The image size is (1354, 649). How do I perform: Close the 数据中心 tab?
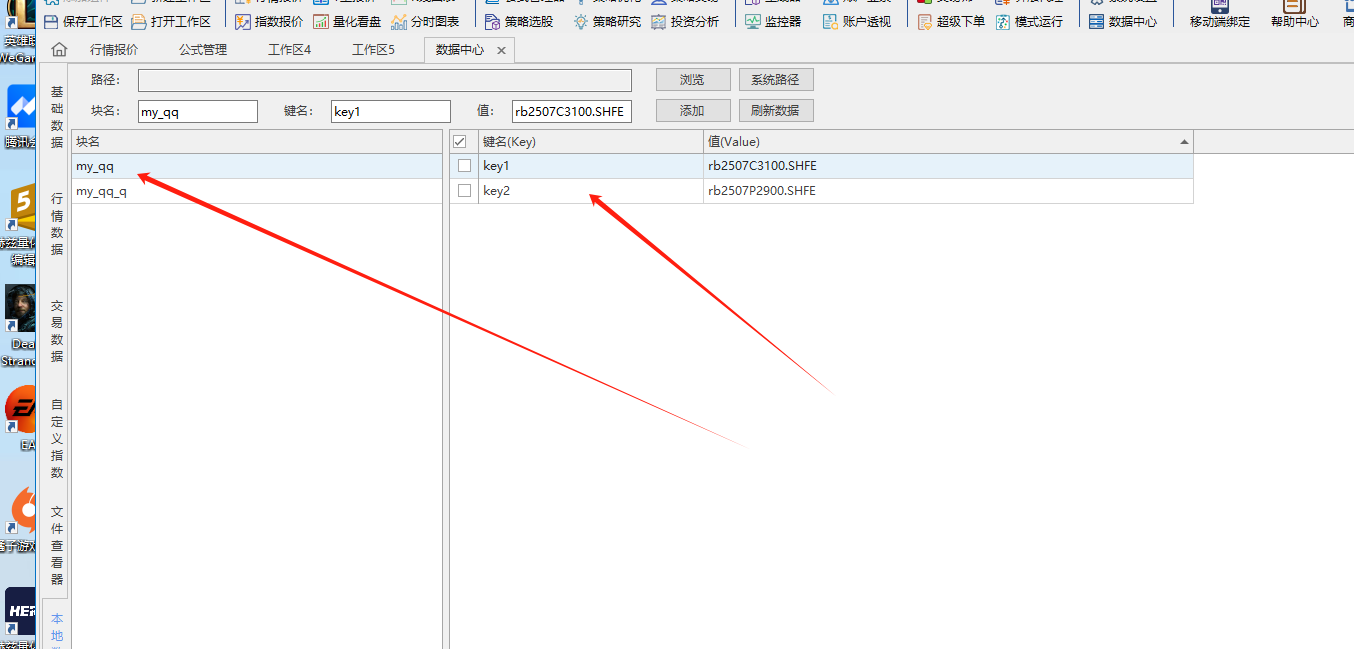point(501,50)
